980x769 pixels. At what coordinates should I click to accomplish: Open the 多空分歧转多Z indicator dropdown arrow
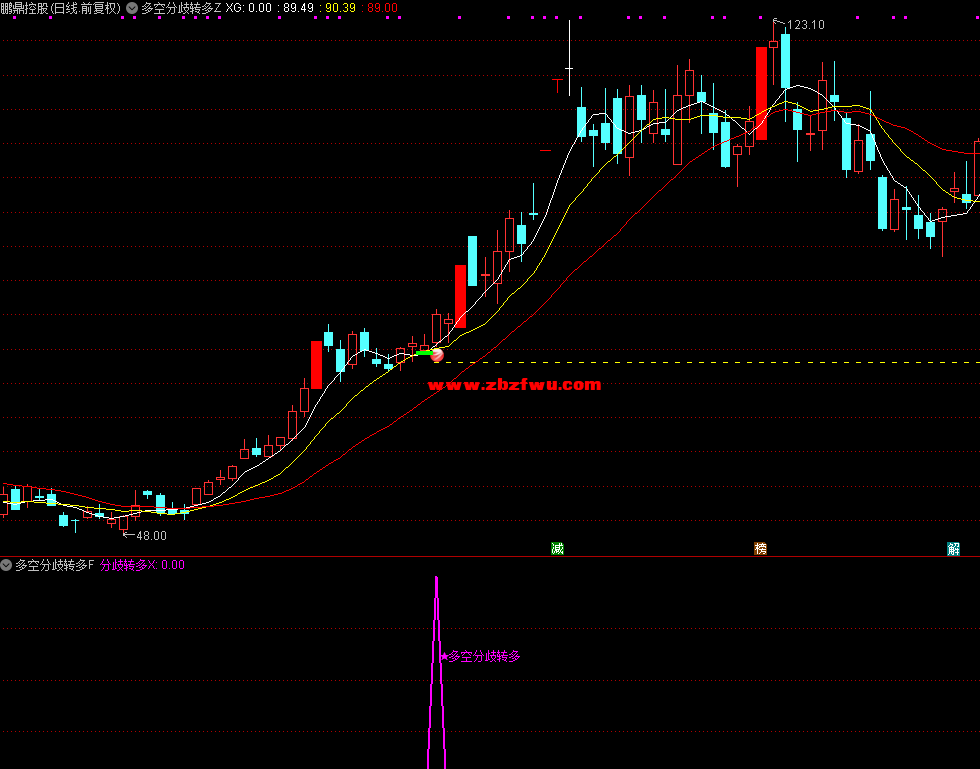pyautogui.click(x=132, y=8)
